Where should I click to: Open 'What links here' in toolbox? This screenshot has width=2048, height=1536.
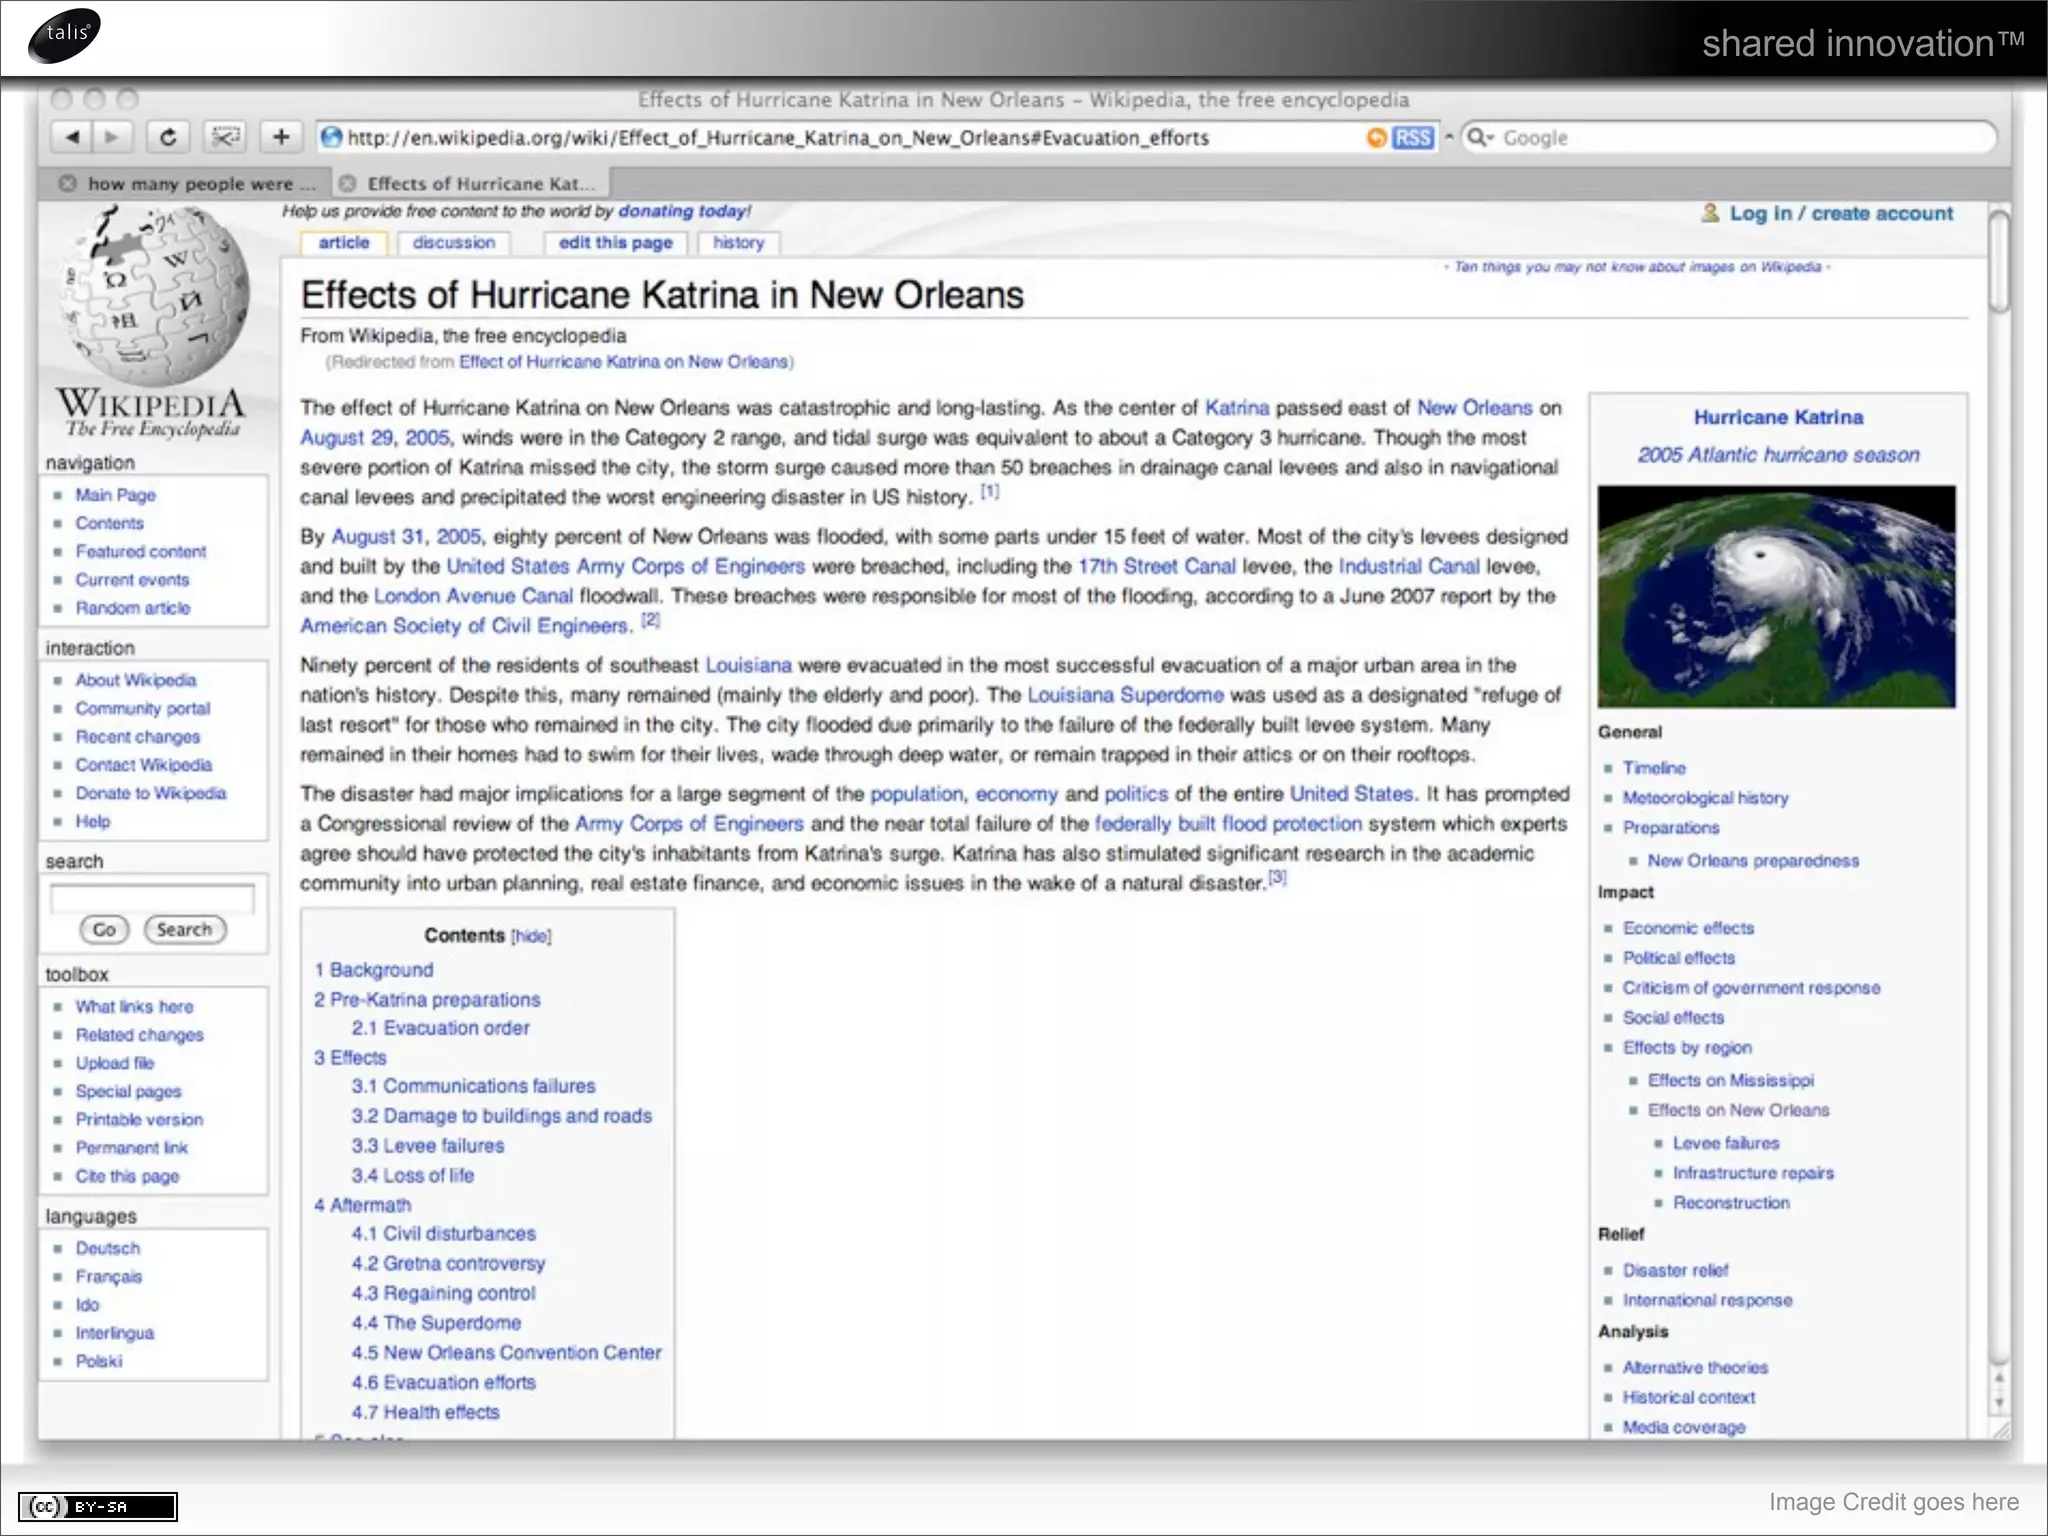point(134,1007)
